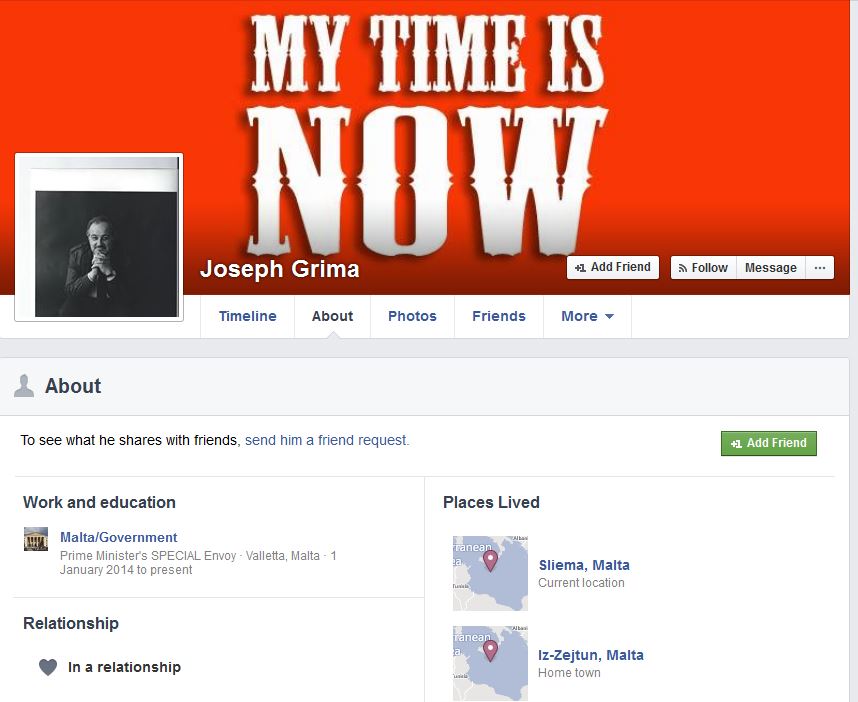The height and width of the screenshot is (702, 858).
Task: Open the three-dots more actions button
Action: click(820, 268)
